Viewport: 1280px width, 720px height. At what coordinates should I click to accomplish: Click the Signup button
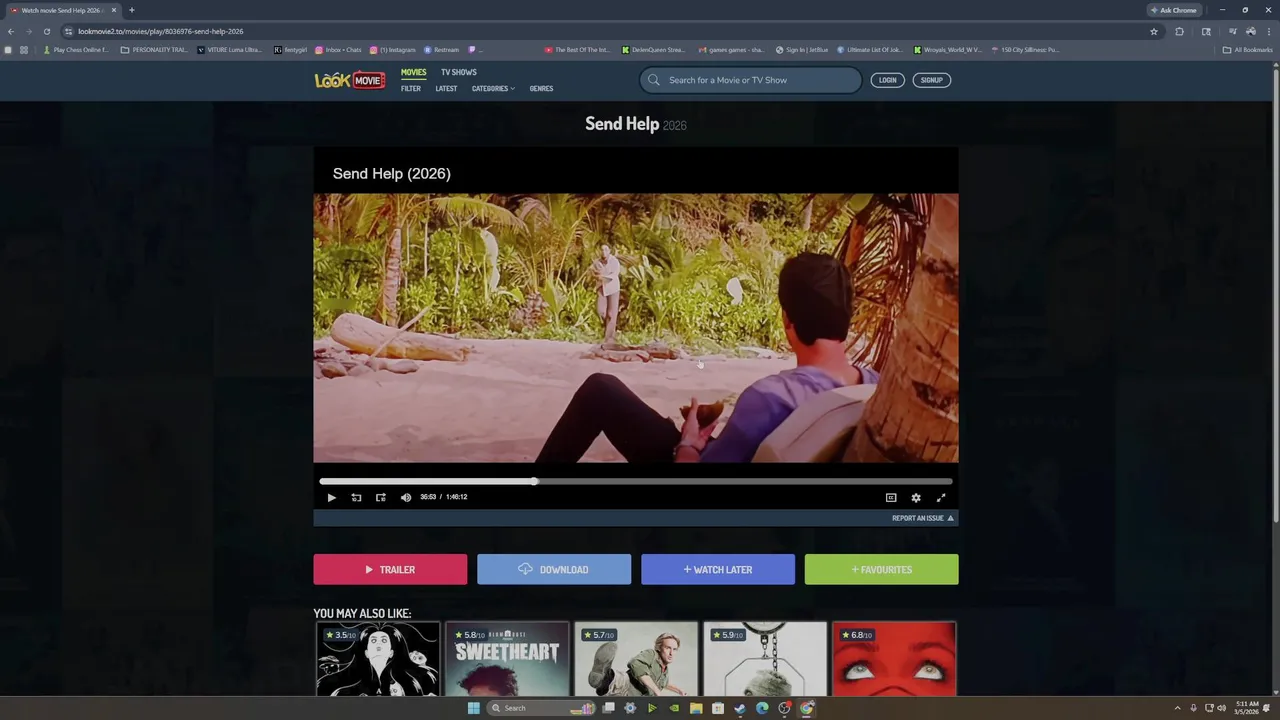pyautogui.click(x=932, y=80)
